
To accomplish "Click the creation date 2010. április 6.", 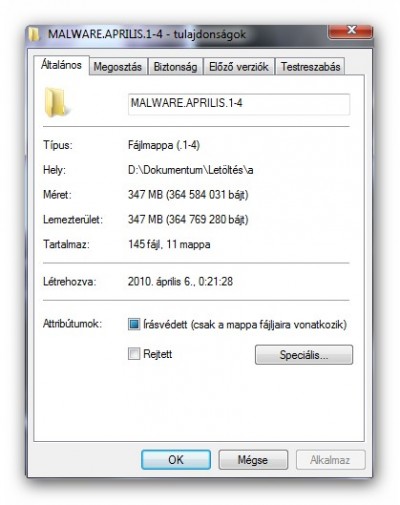I will pos(160,282).
